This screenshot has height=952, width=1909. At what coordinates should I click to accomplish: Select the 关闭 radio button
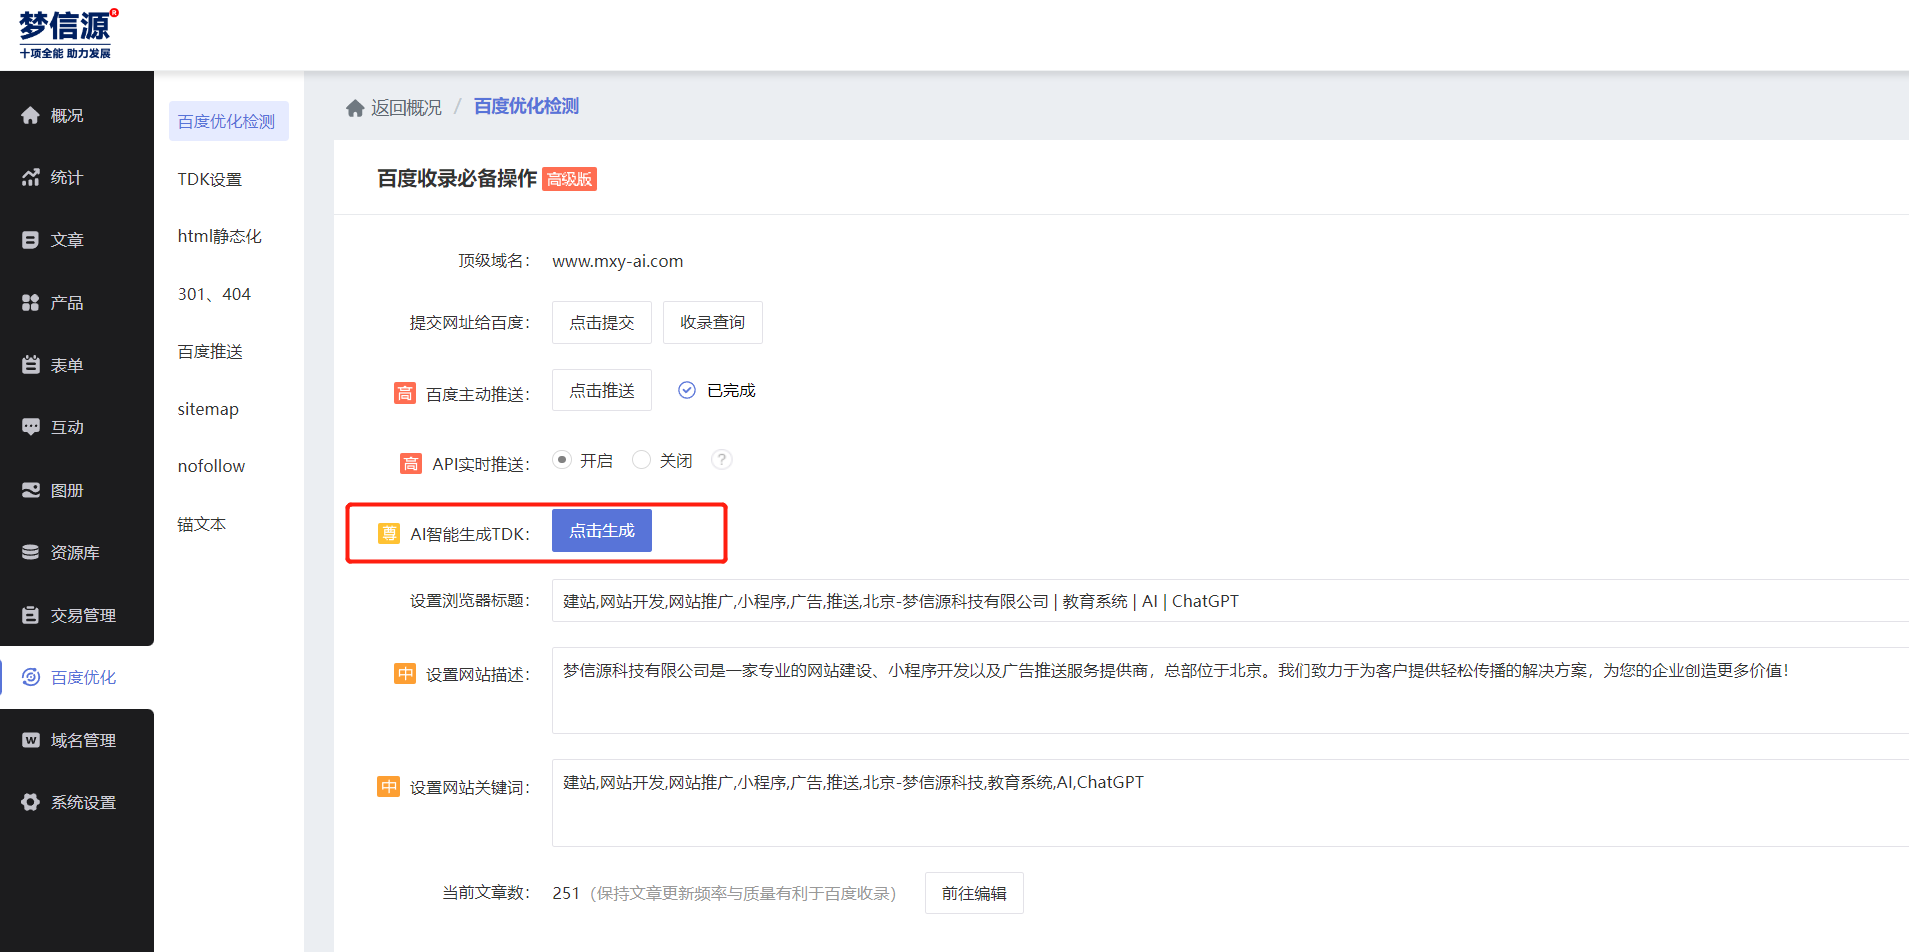(x=642, y=460)
